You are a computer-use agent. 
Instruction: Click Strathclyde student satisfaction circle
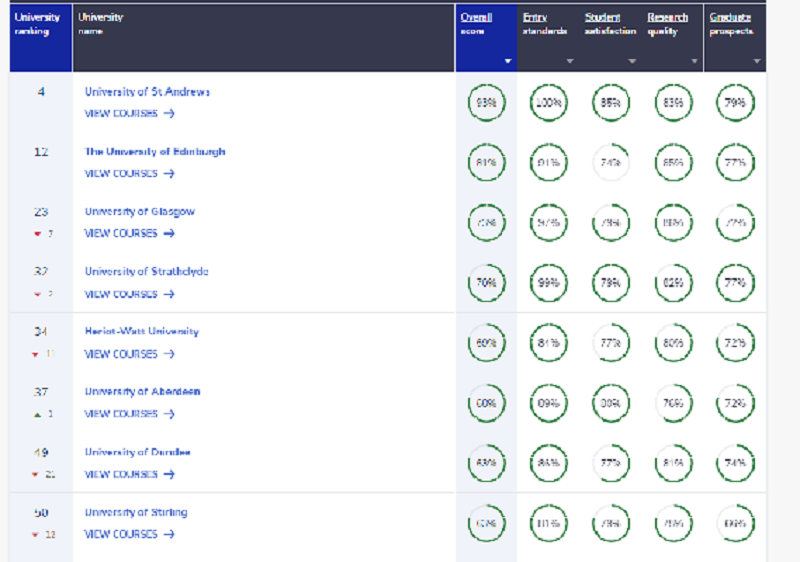(x=611, y=283)
